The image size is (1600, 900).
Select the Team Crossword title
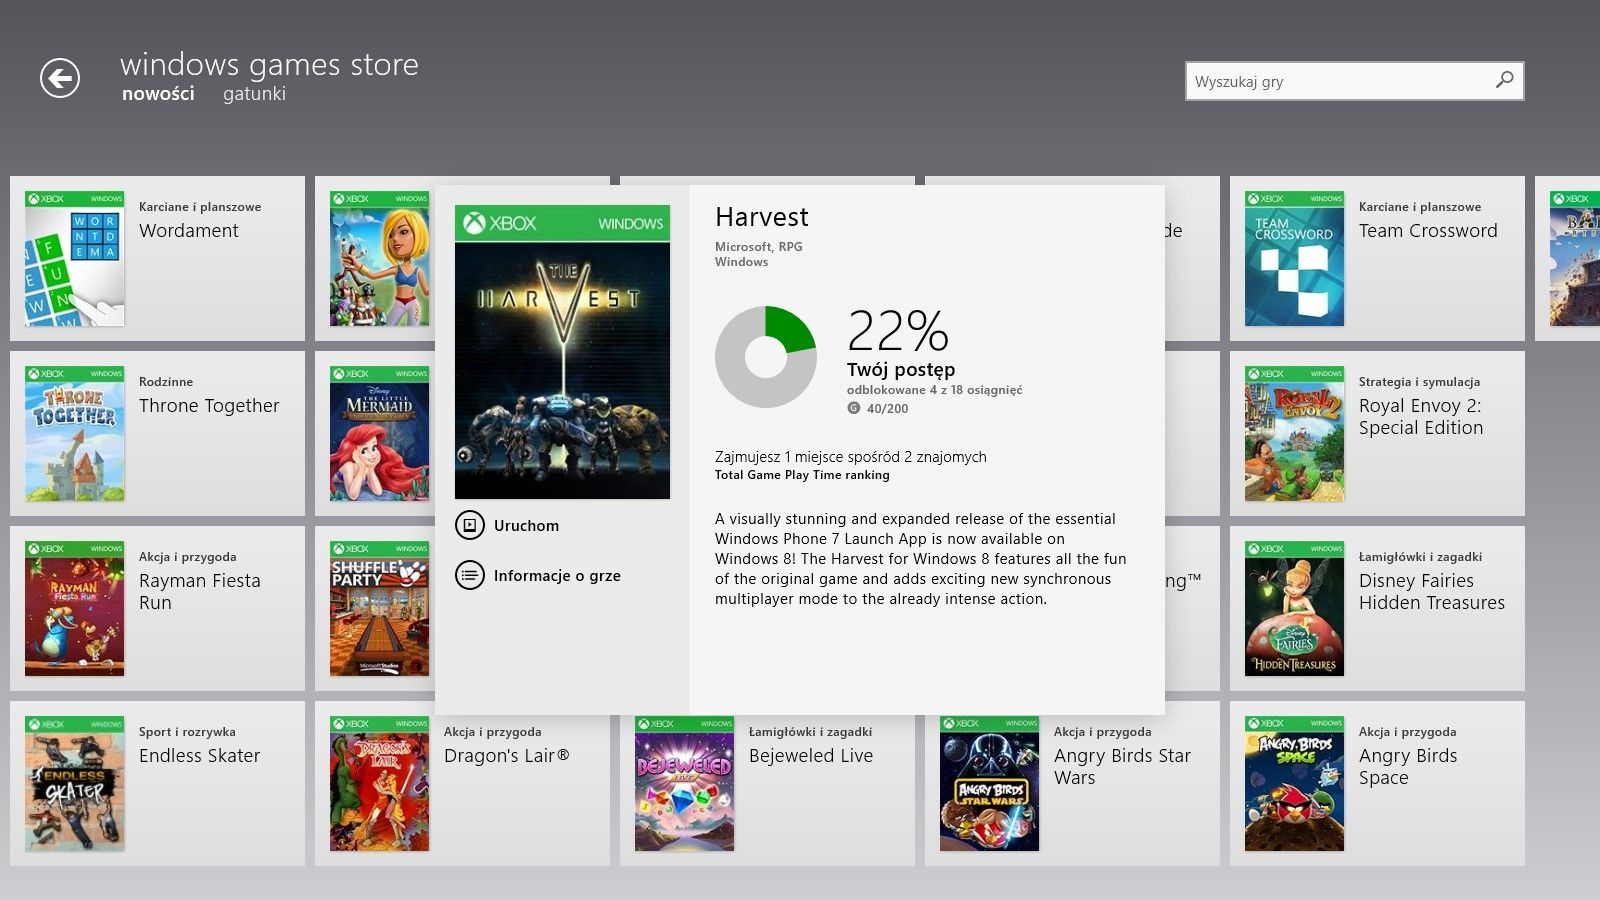[x=1428, y=231]
